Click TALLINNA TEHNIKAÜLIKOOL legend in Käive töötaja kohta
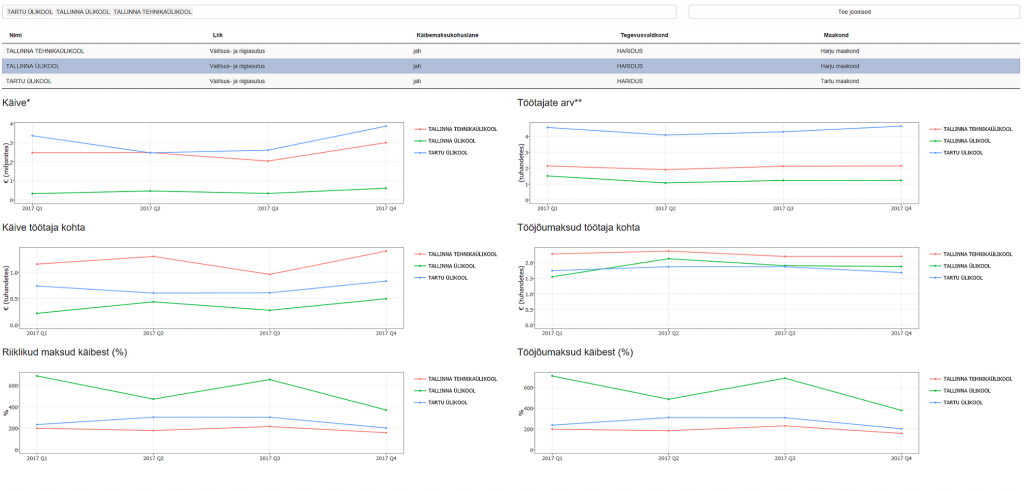1024x492 pixels. tap(455, 254)
